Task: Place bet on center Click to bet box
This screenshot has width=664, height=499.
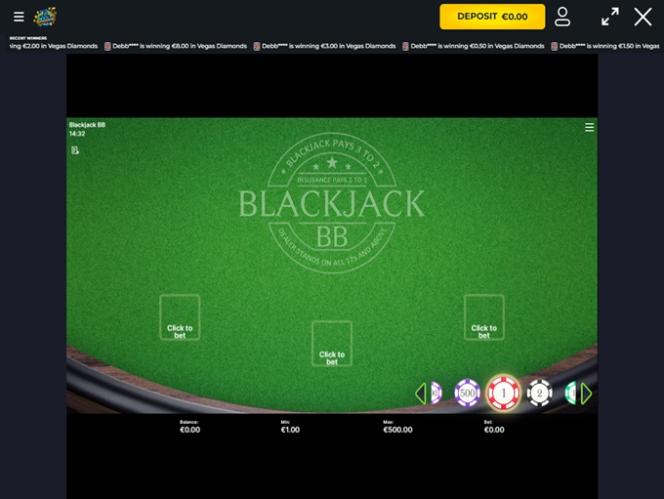Action: pos(332,344)
